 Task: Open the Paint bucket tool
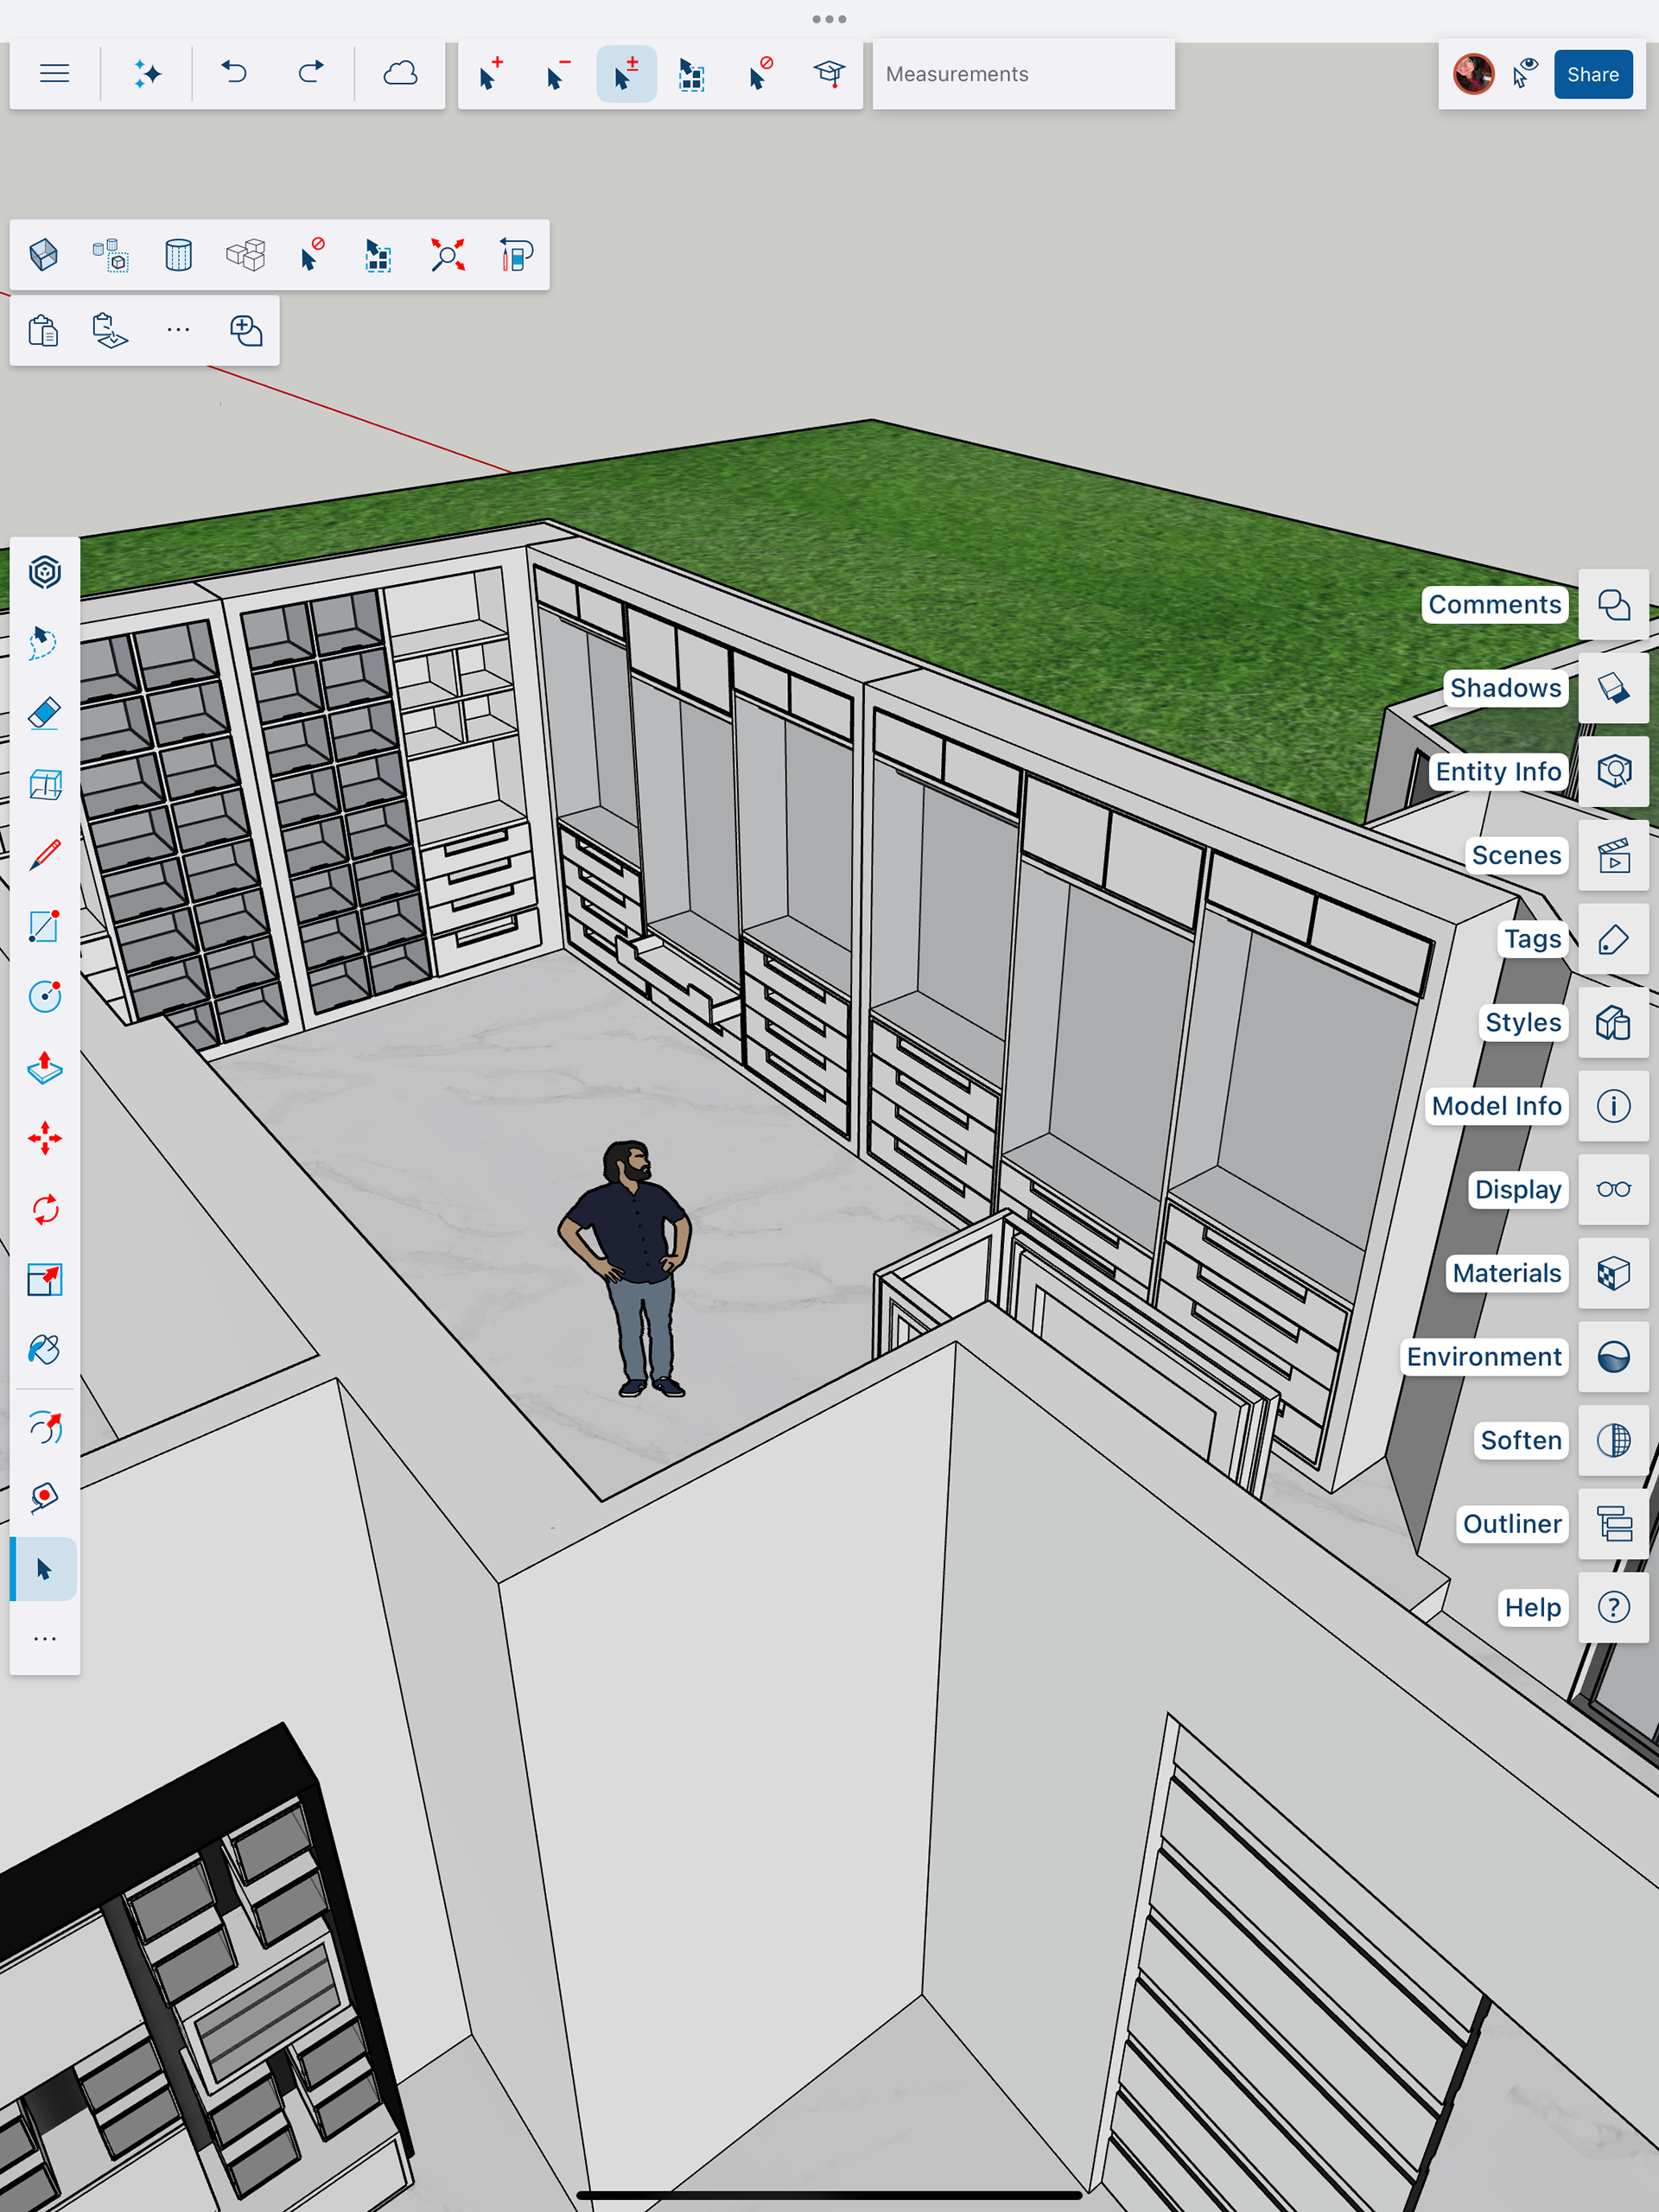click(44, 1350)
